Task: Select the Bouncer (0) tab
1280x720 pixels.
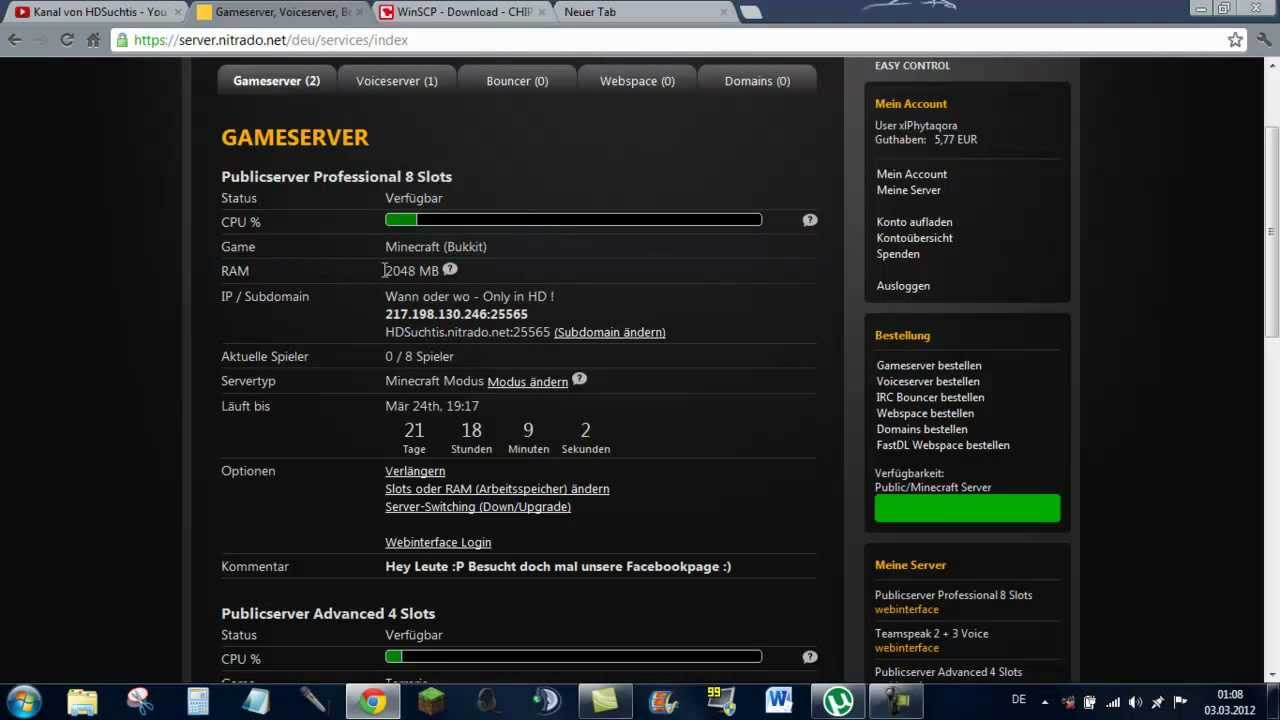Action: coord(517,81)
